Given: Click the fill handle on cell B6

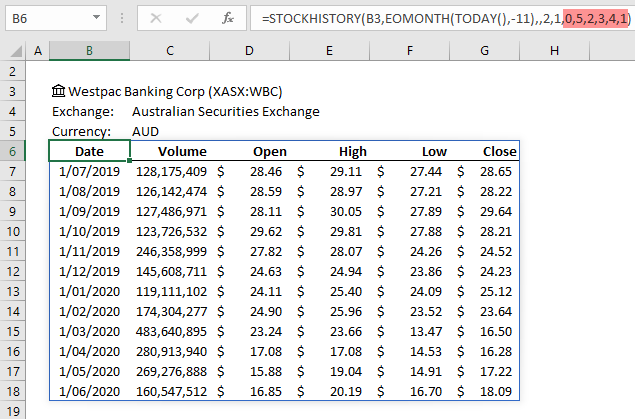Looking at the screenshot, I should [129, 161].
